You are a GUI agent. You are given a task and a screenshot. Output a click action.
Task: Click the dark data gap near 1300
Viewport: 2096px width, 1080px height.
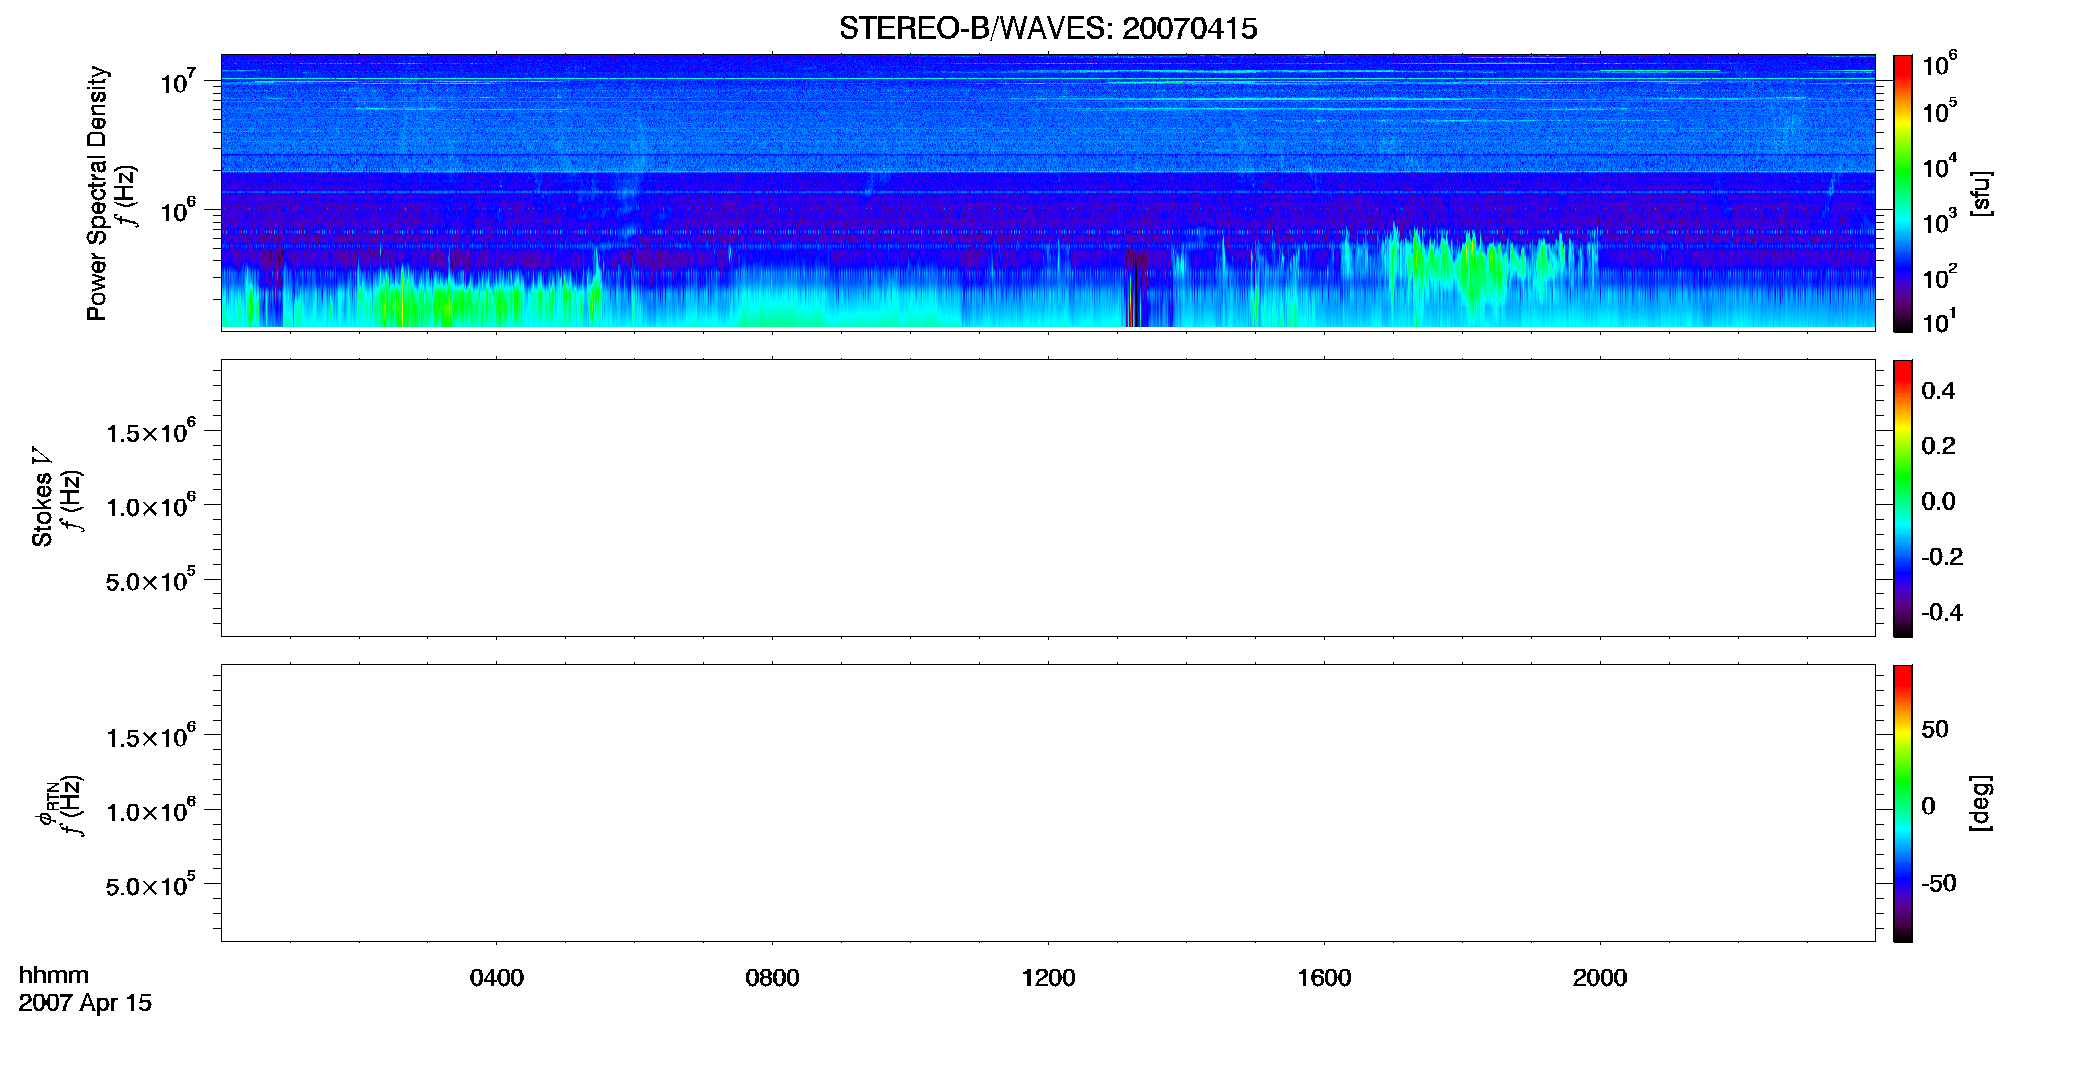click(x=1136, y=290)
